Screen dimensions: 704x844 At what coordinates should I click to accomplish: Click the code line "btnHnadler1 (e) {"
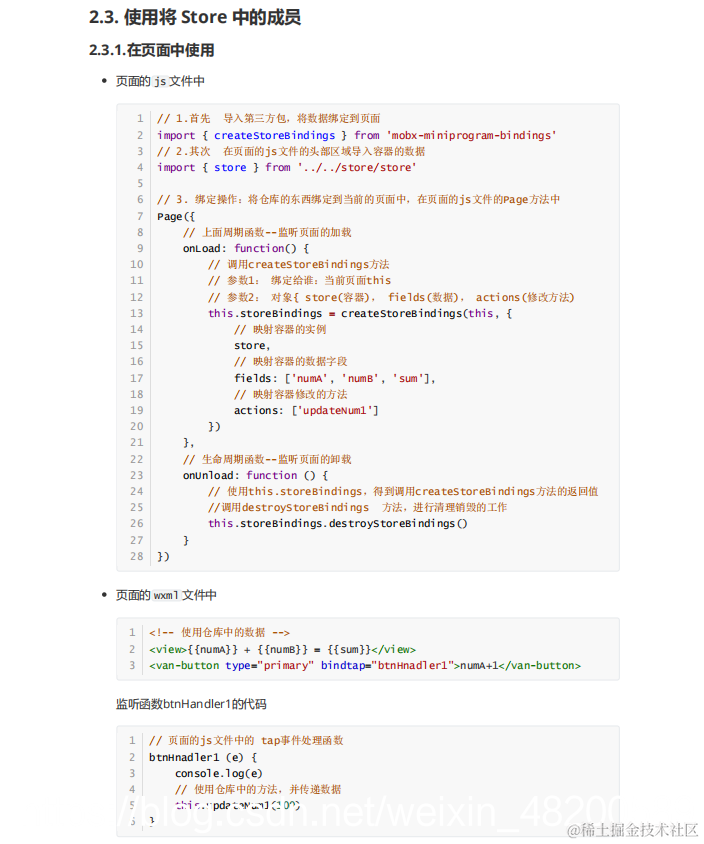(x=203, y=757)
